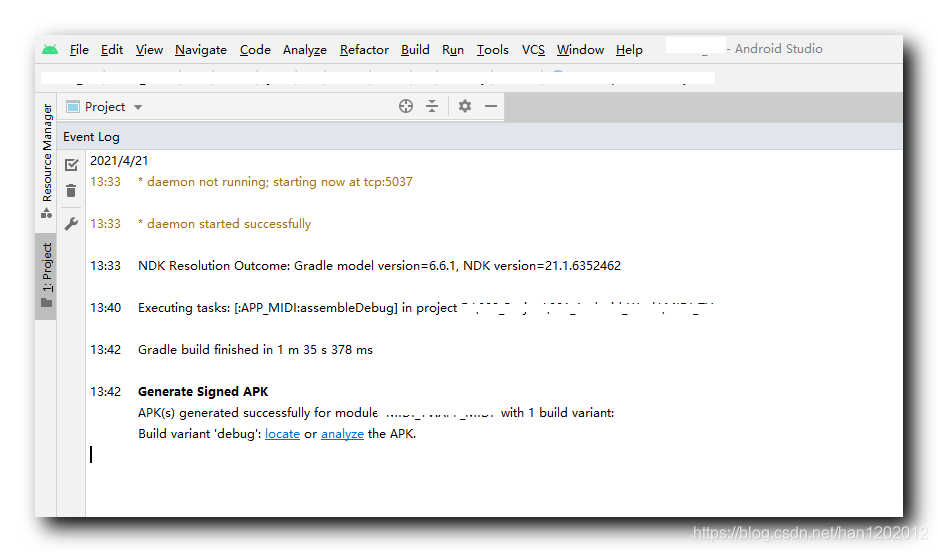Open the Code menu
The image size is (938, 552).
point(255,50)
